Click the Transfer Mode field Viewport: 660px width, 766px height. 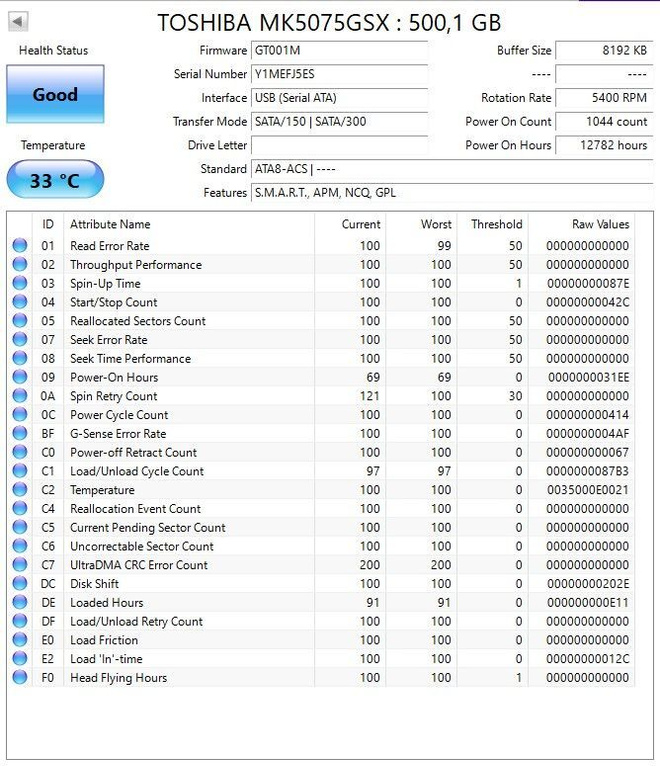340,122
